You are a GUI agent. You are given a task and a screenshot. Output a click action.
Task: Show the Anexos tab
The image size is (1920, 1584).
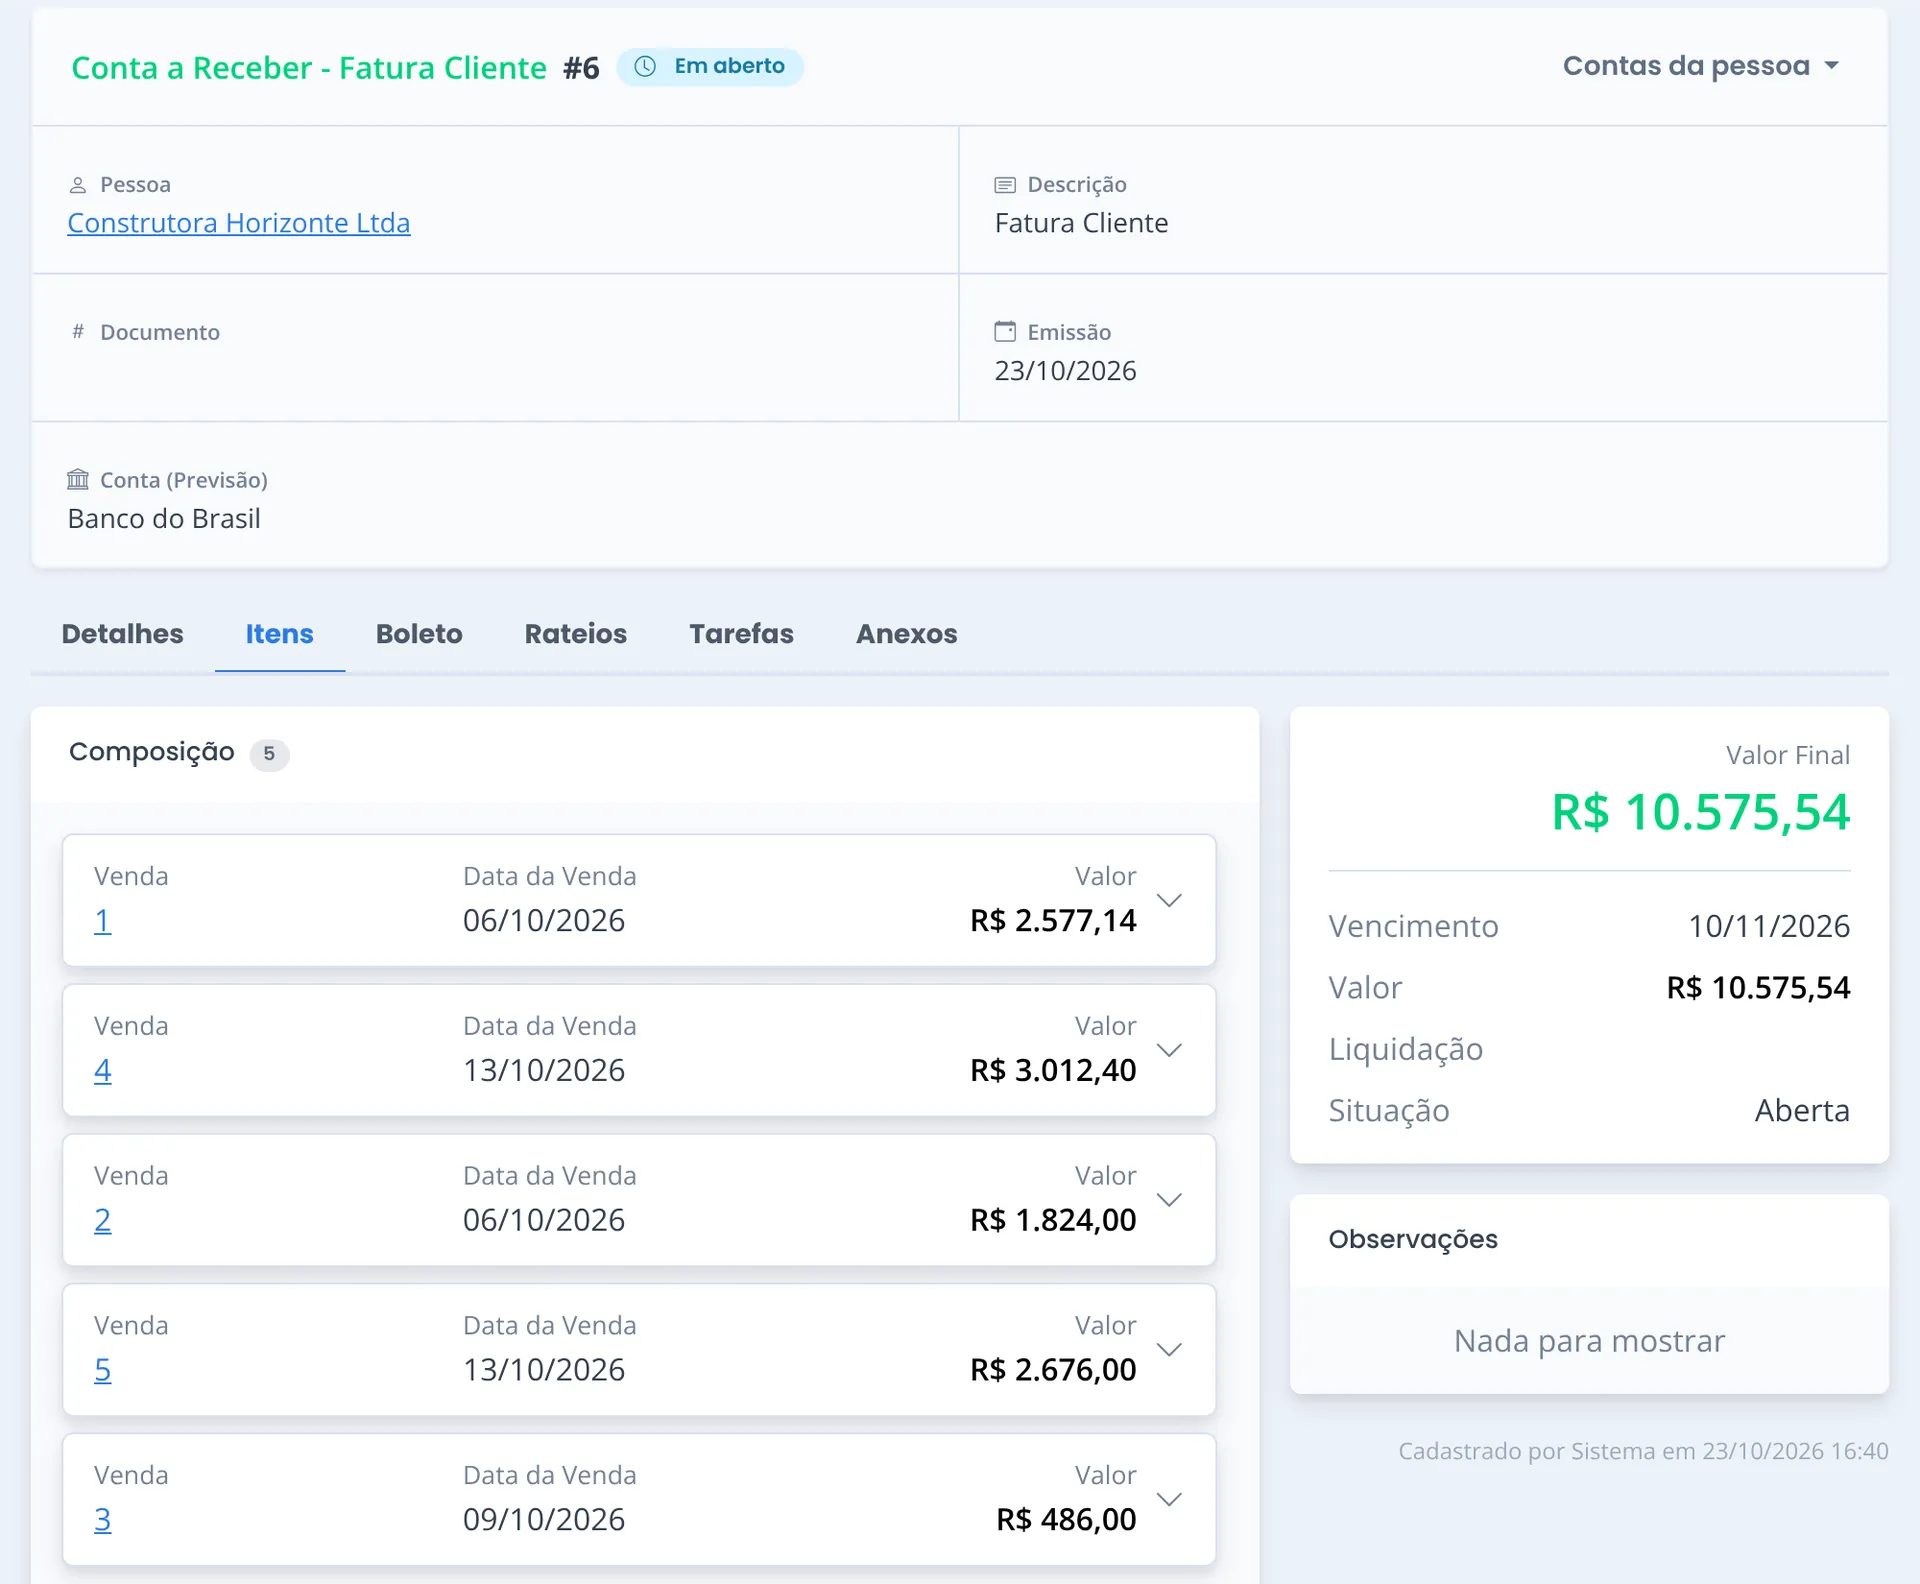point(906,634)
